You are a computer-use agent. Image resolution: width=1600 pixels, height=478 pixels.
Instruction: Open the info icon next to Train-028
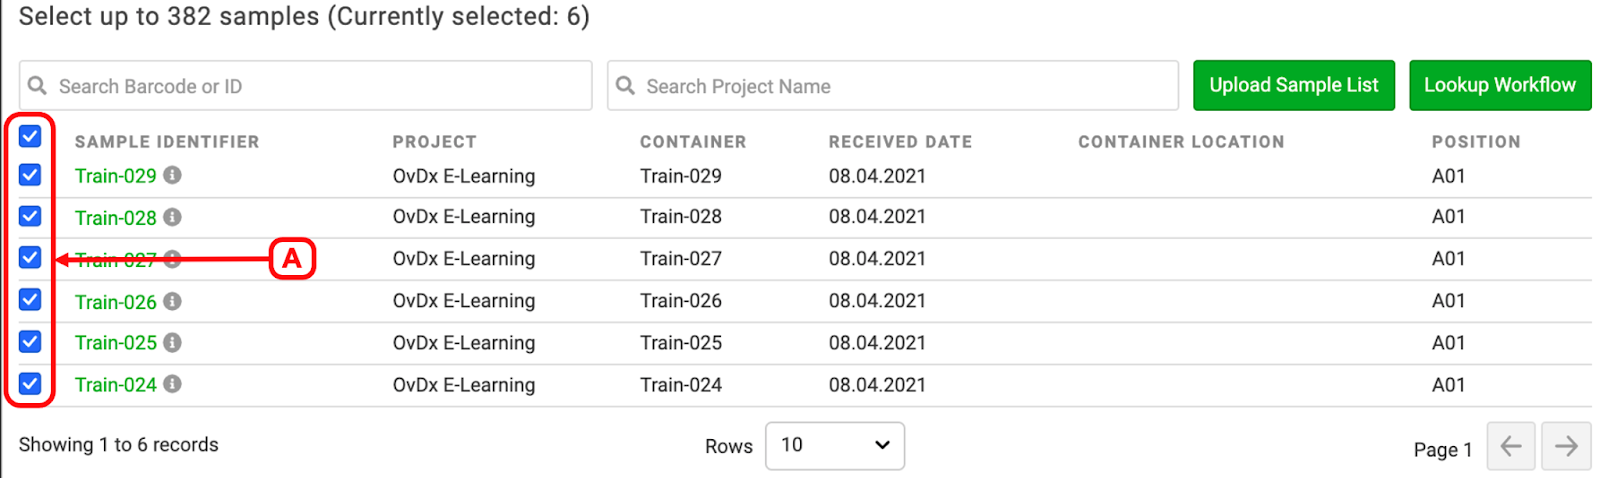pos(172,217)
